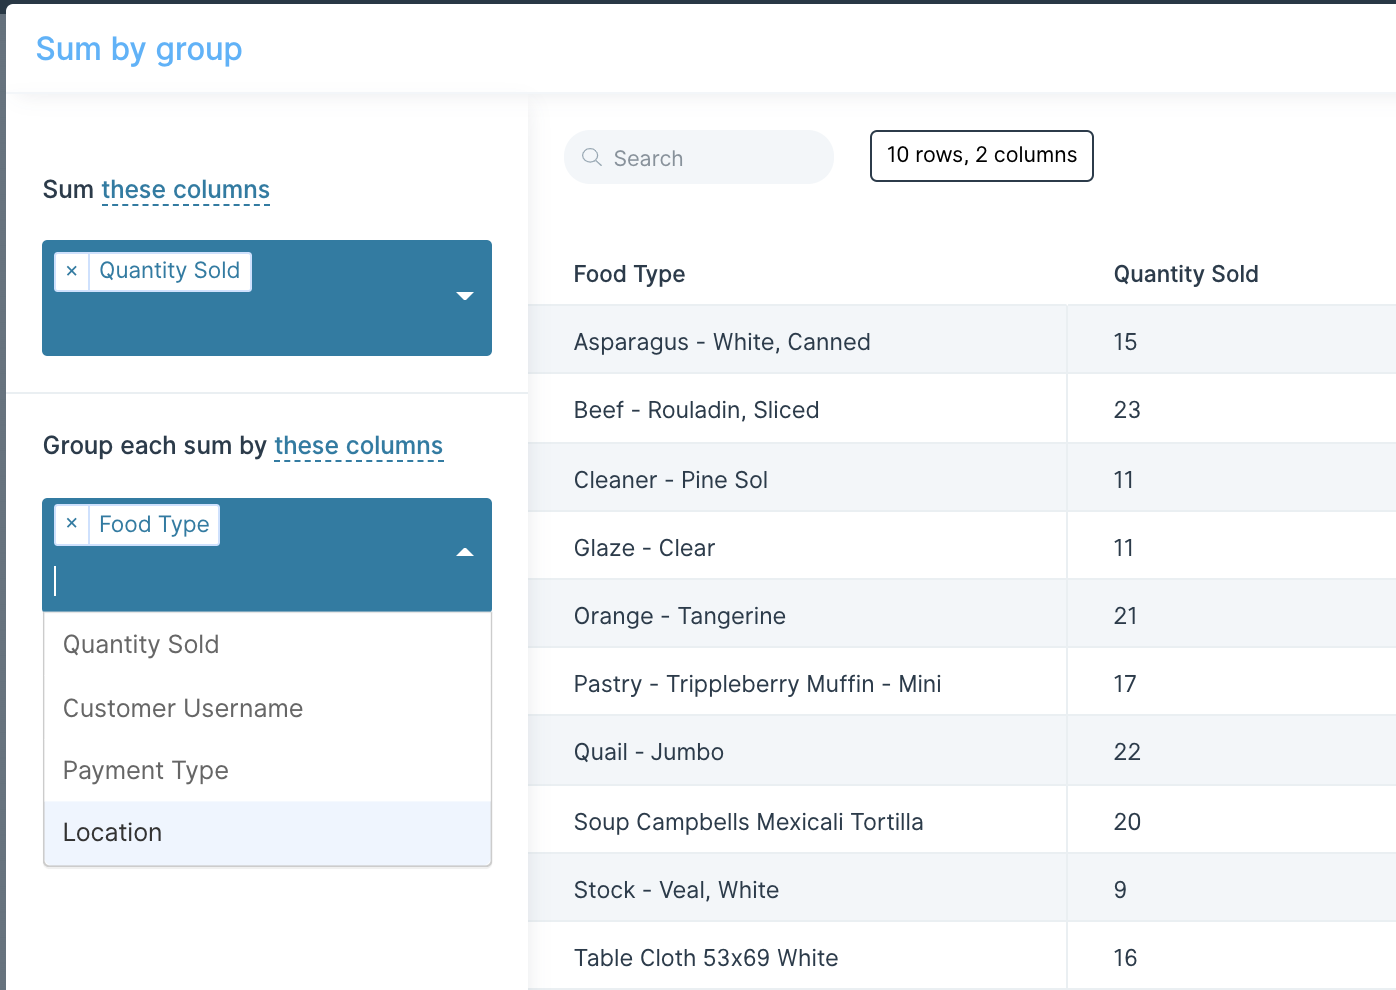
Task: Click quantity value 17 for Pastry
Action: (x=1125, y=683)
